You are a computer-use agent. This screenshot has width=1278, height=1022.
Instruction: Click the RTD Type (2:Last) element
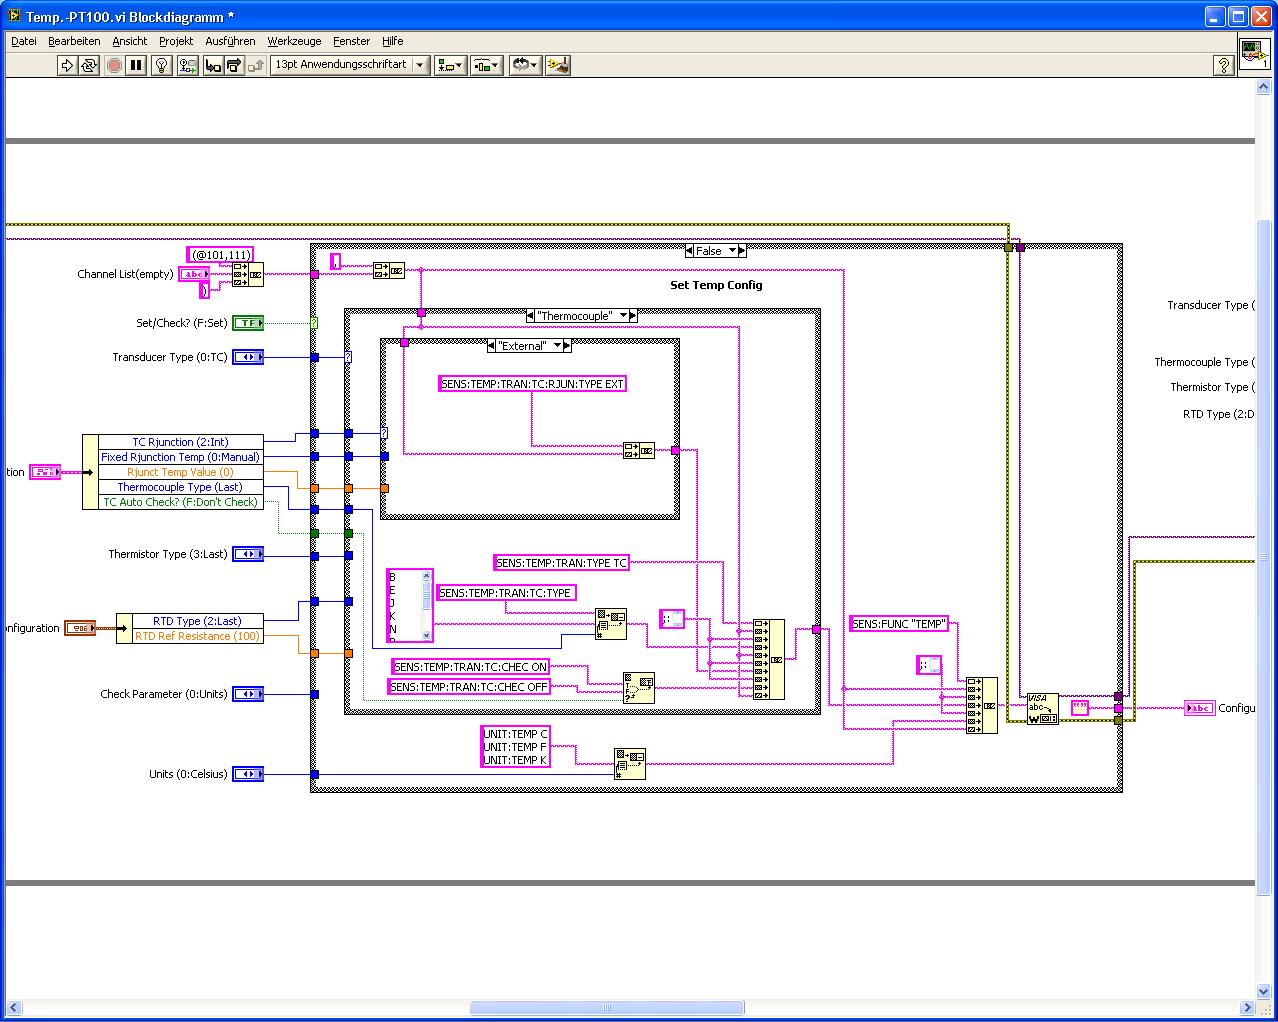tap(197, 621)
